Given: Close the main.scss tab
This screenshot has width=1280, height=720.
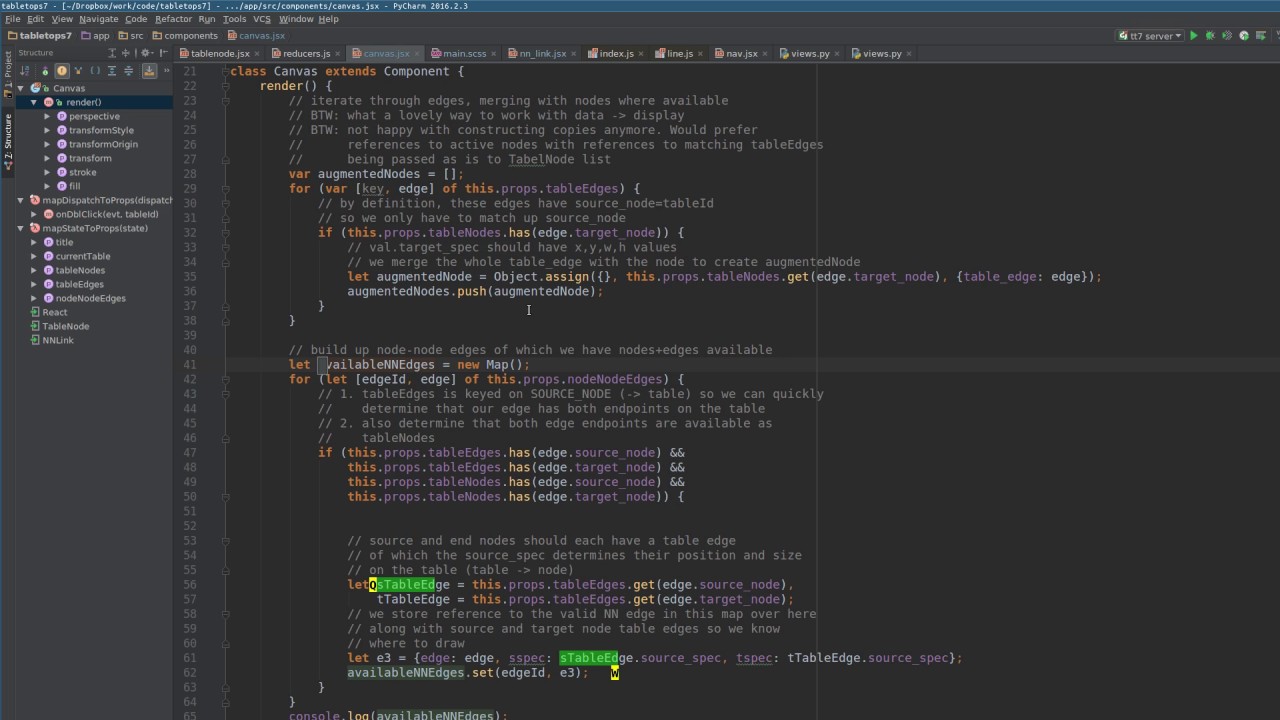Looking at the screenshot, I should pos(495,54).
